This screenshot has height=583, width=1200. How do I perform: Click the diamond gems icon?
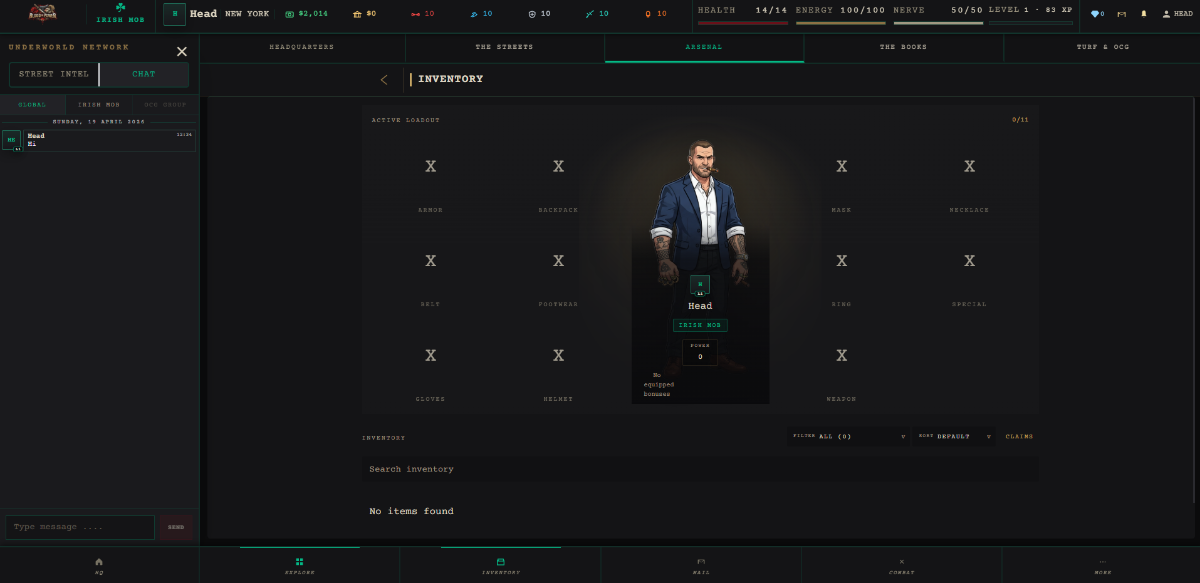coord(1096,14)
